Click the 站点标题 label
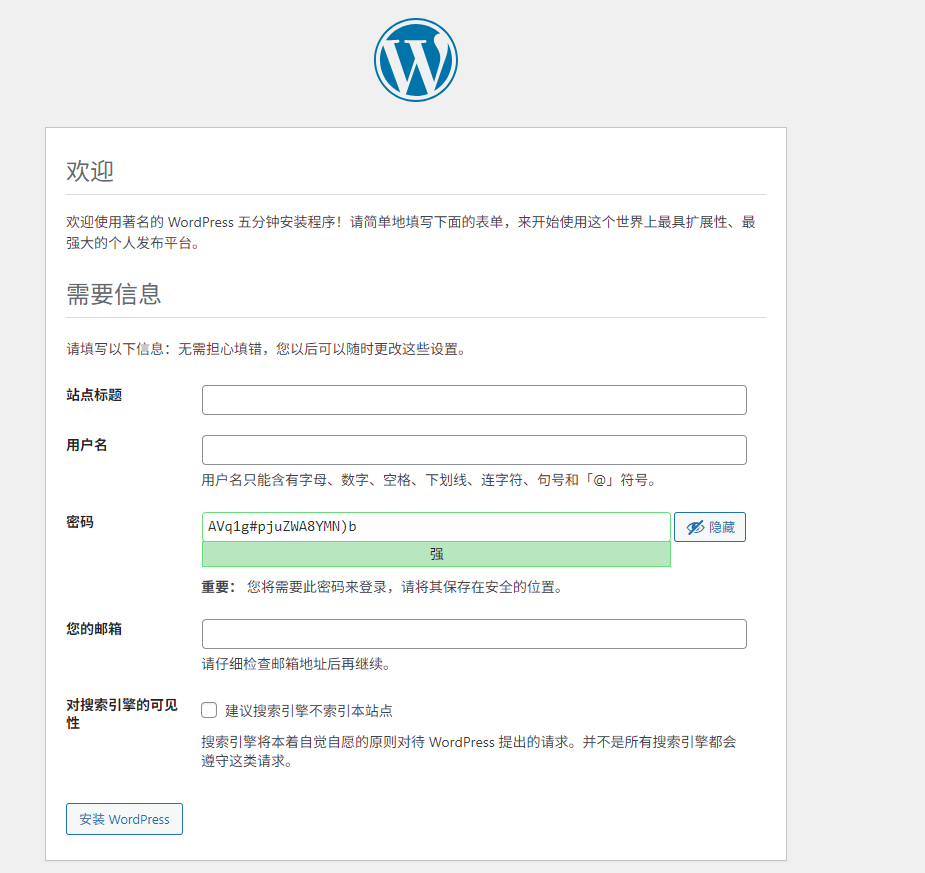This screenshot has width=925, height=873. pyautogui.click(x=94, y=395)
